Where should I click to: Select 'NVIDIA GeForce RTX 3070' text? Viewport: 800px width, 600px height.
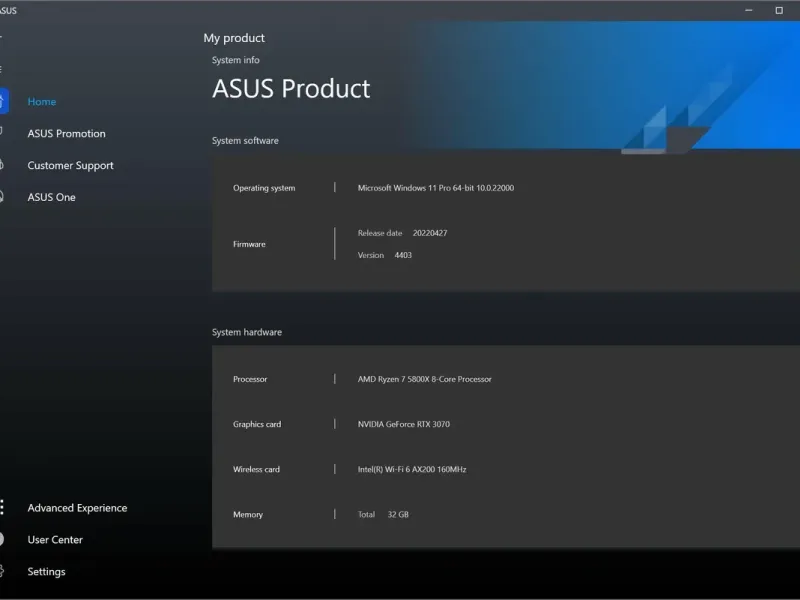[x=404, y=424]
